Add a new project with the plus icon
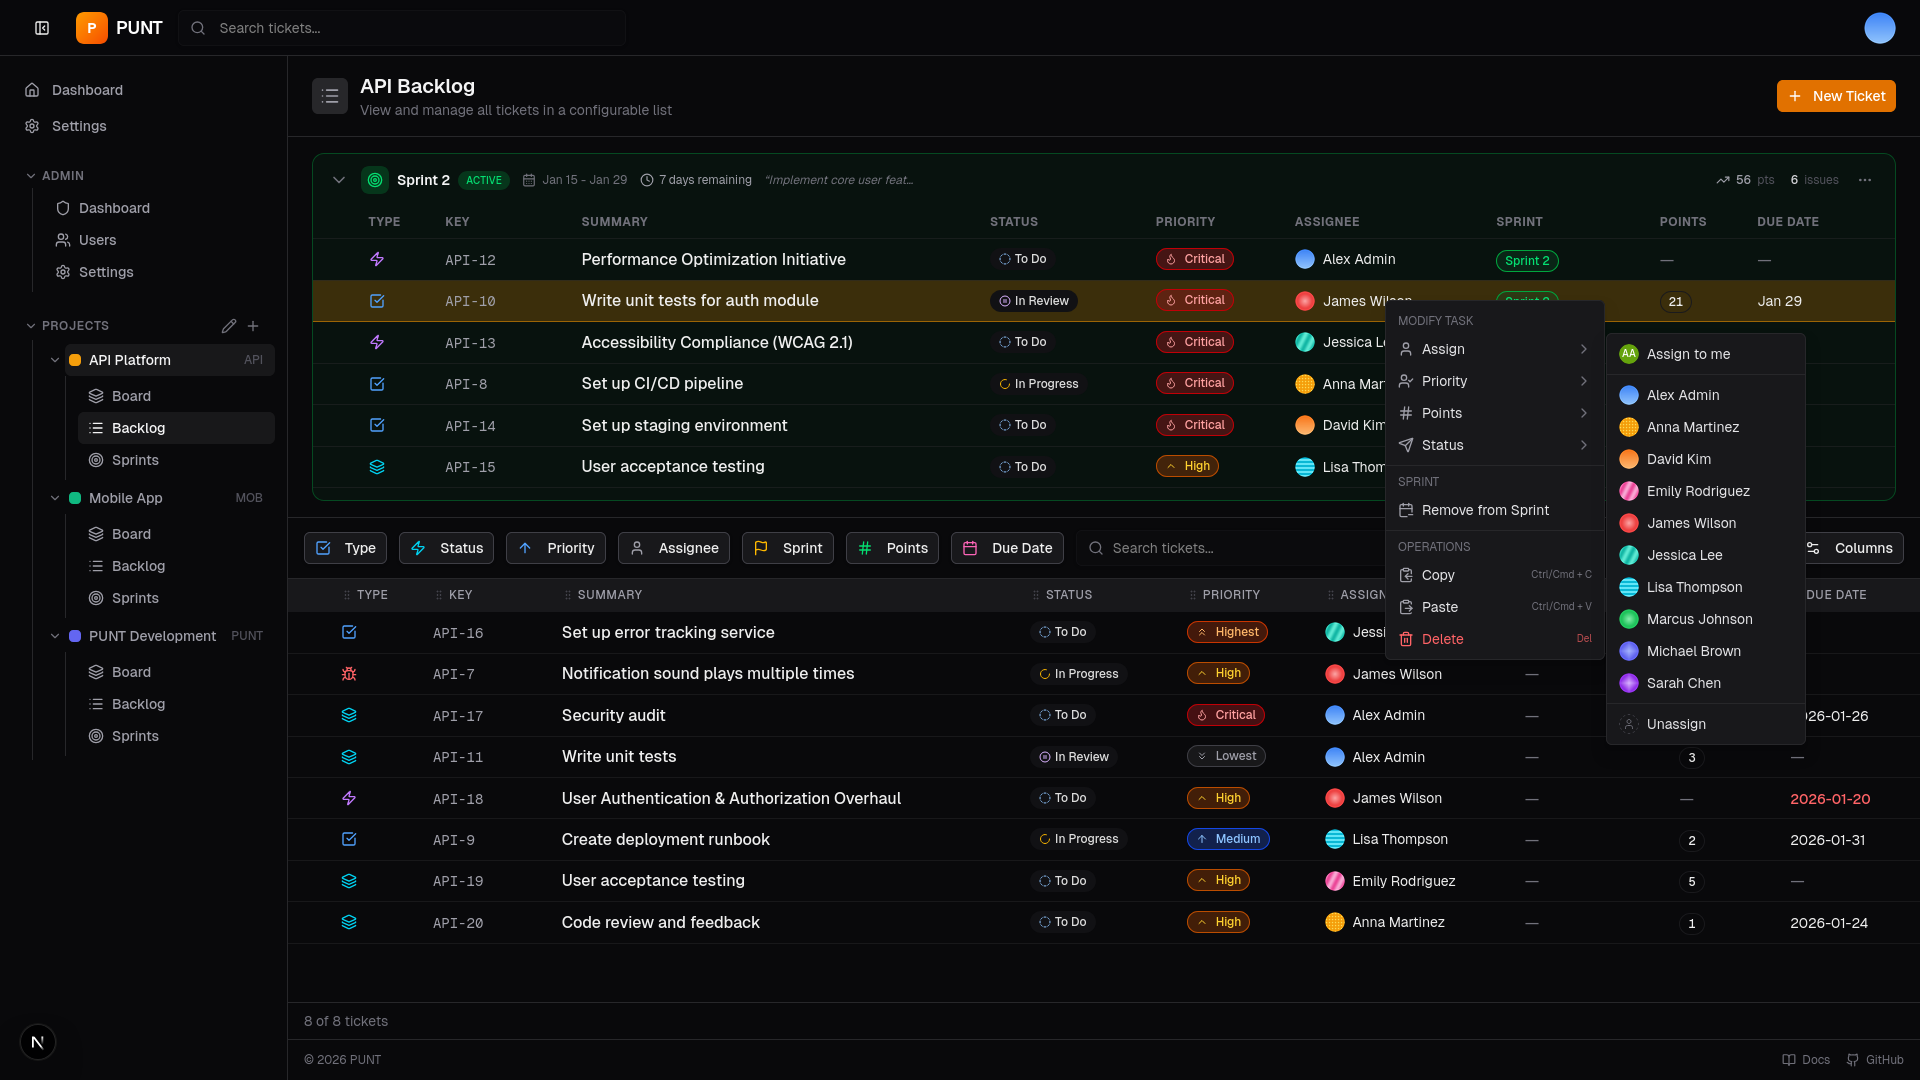Viewport: 1920px width, 1080px height. click(x=253, y=326)
